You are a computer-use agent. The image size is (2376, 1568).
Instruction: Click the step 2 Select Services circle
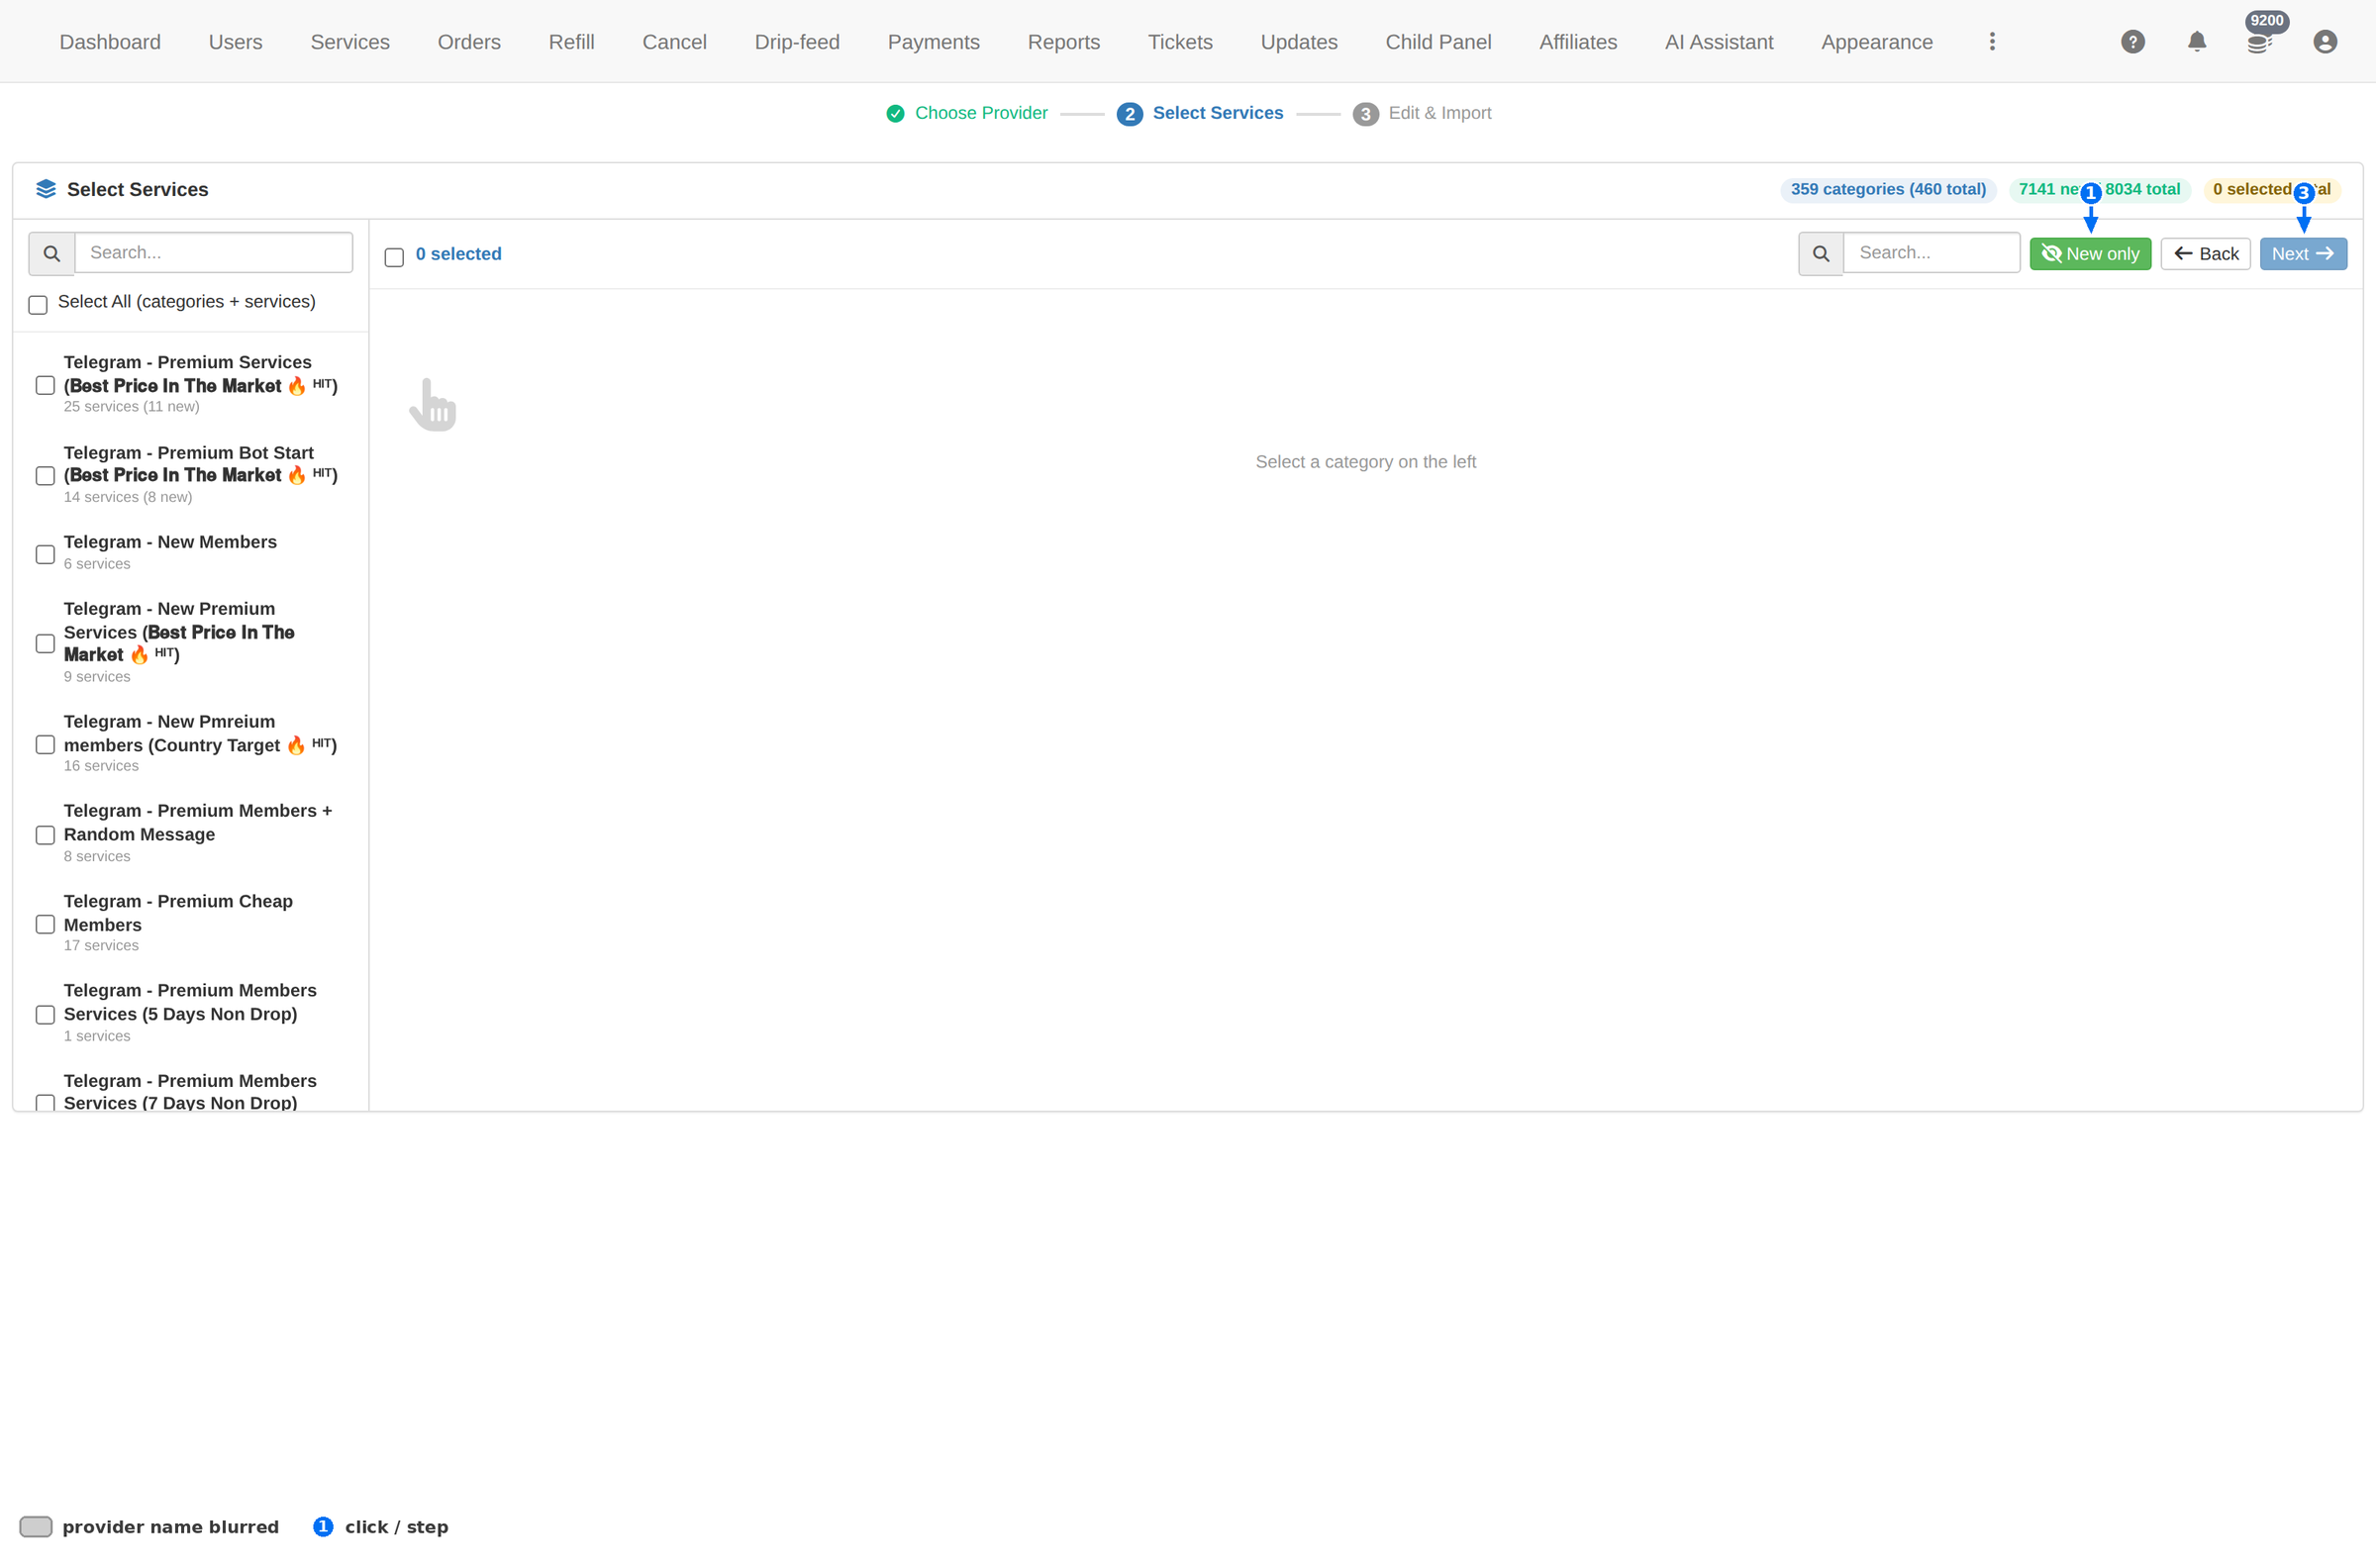(1130, 114)
